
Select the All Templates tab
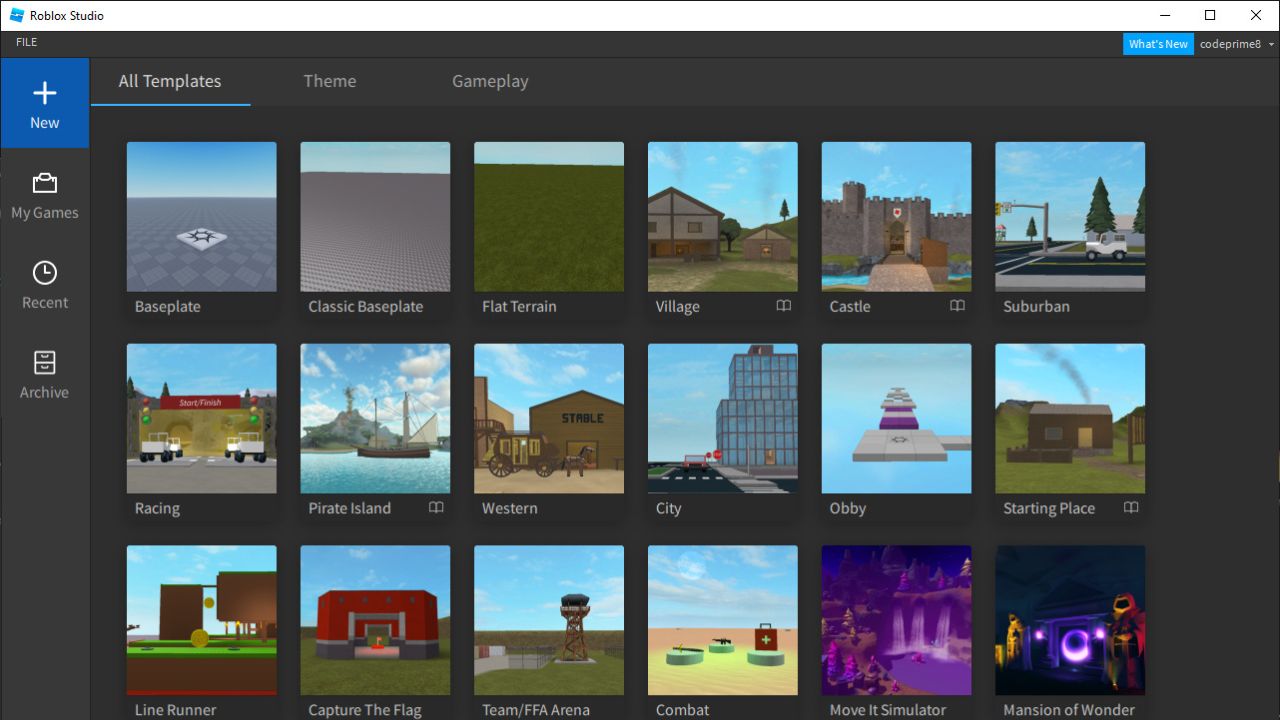170,81
